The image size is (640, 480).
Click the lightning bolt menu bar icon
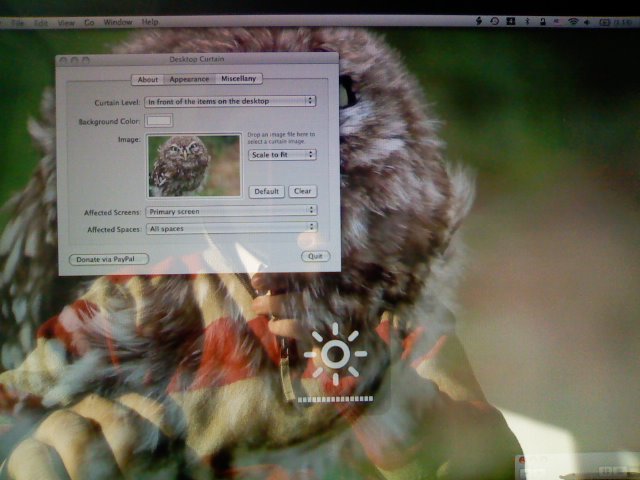tap(479, 21)
